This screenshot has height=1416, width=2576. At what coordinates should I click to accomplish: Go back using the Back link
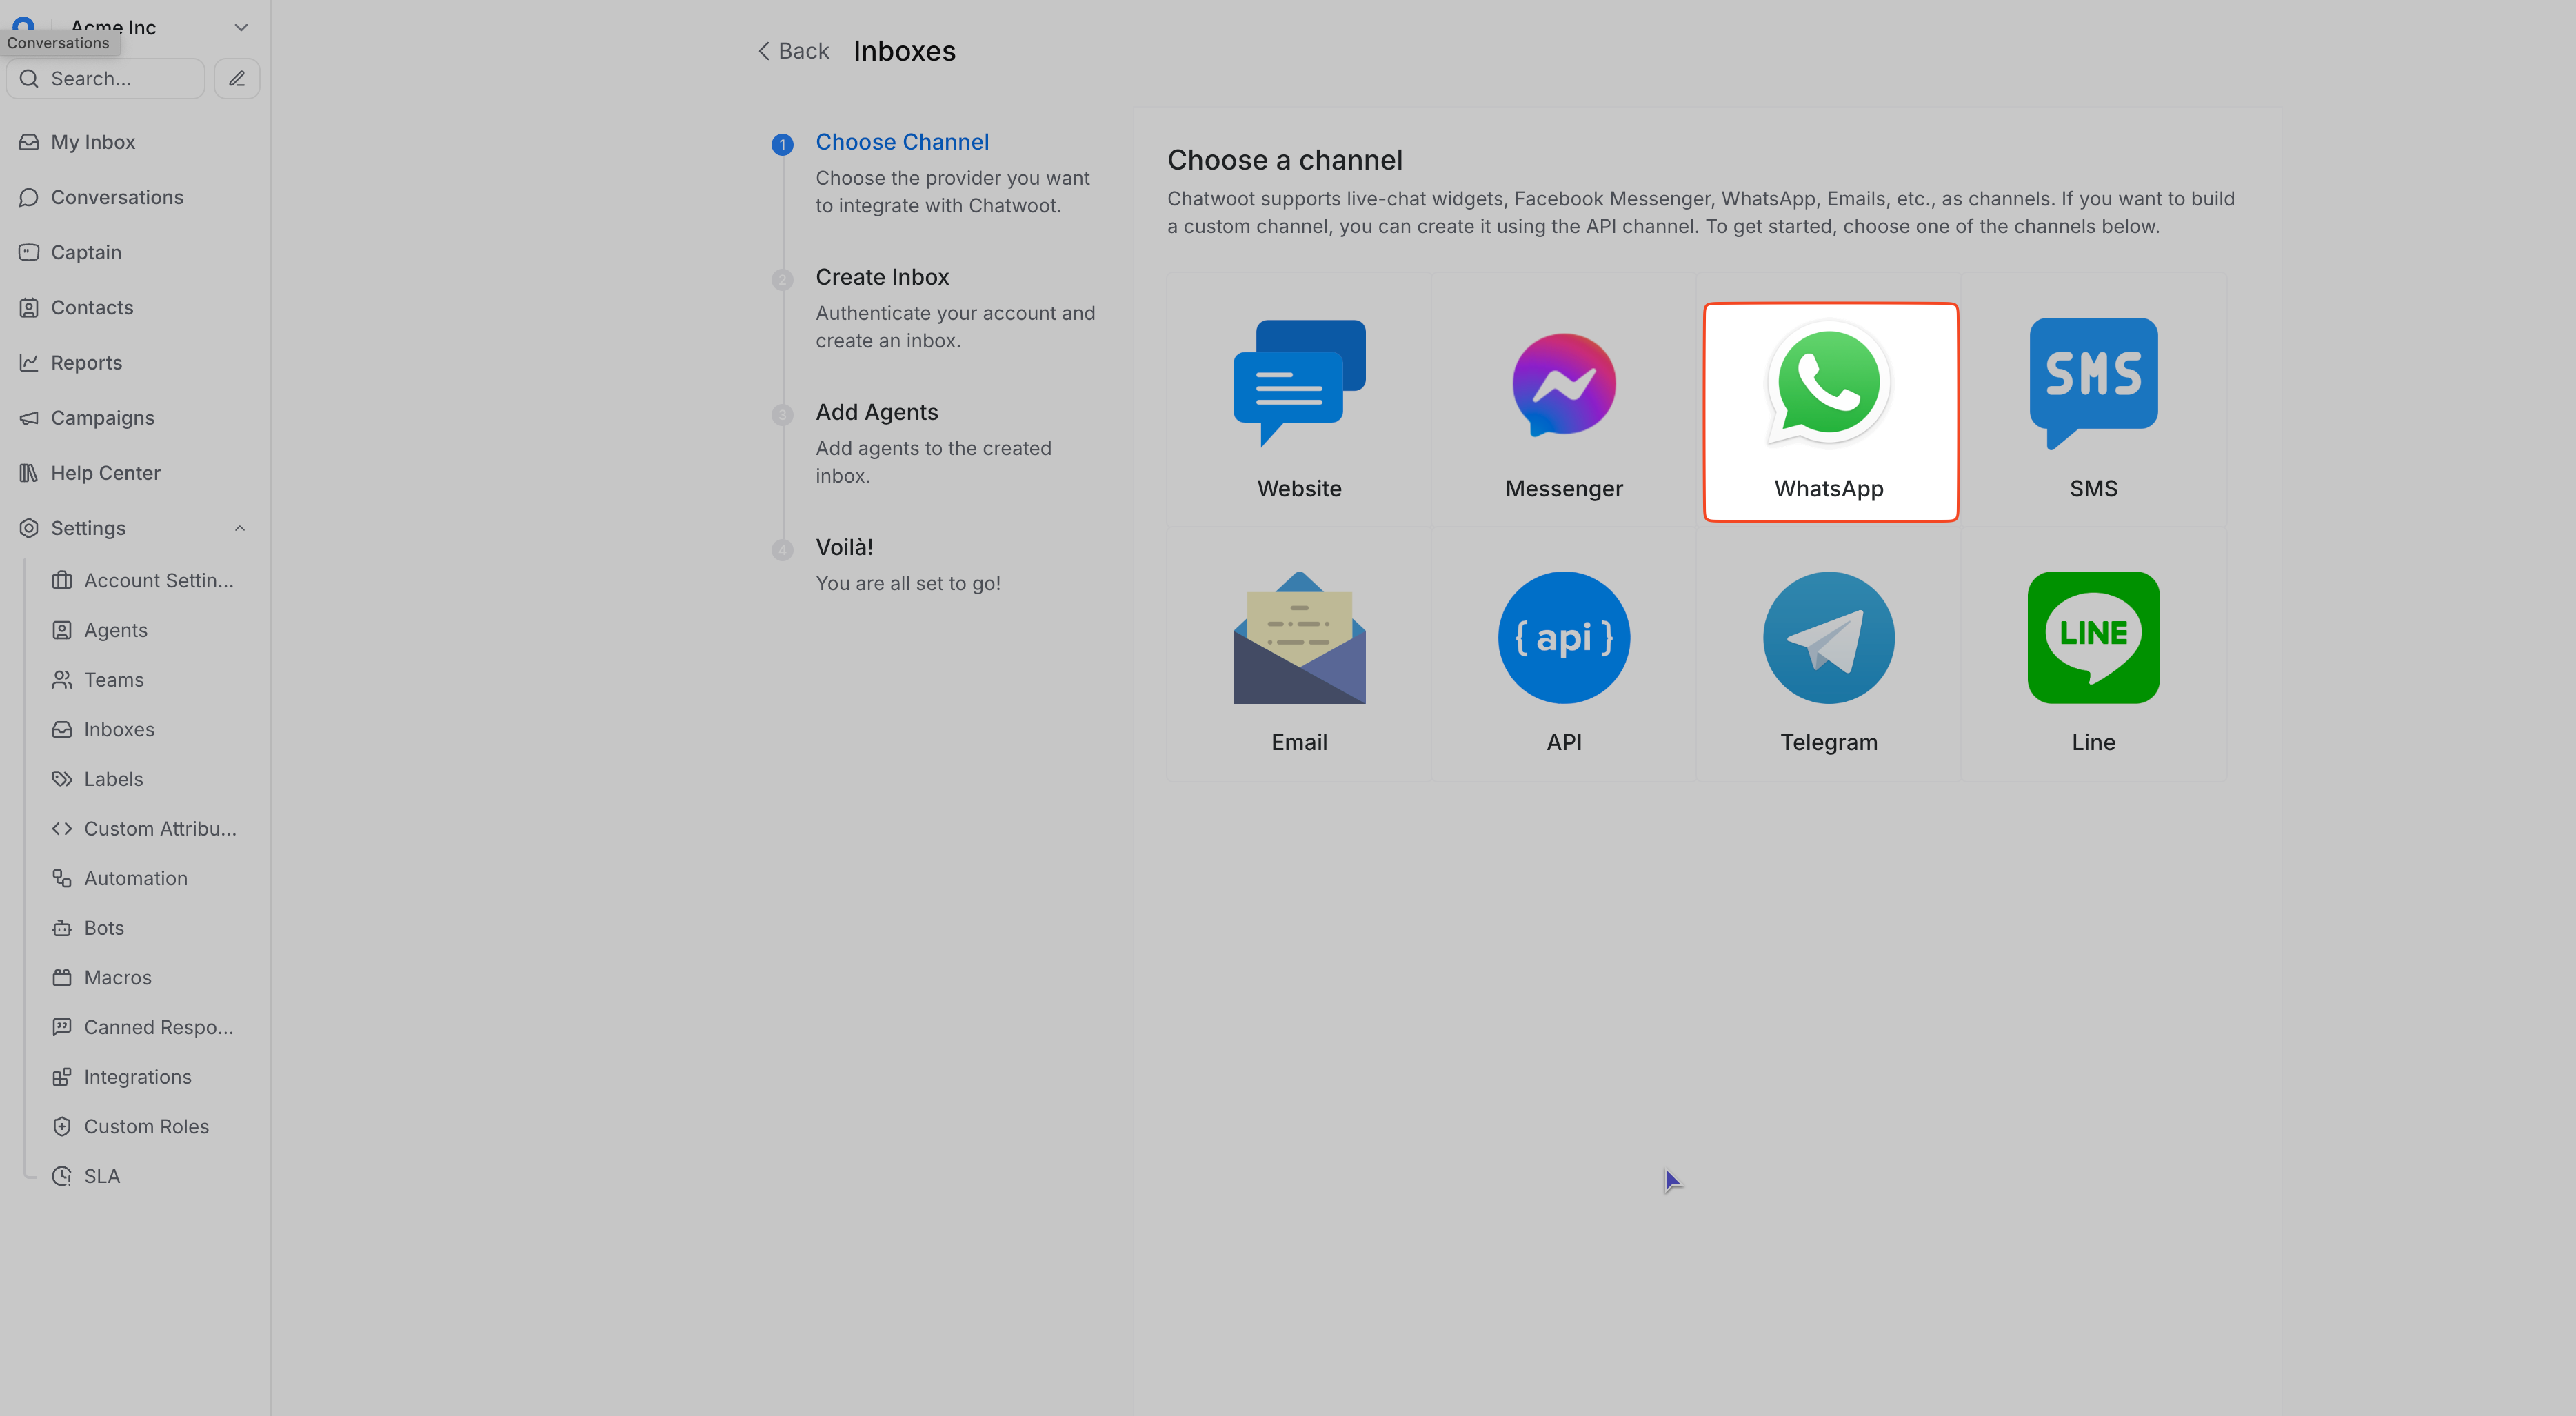pos(793,51)
